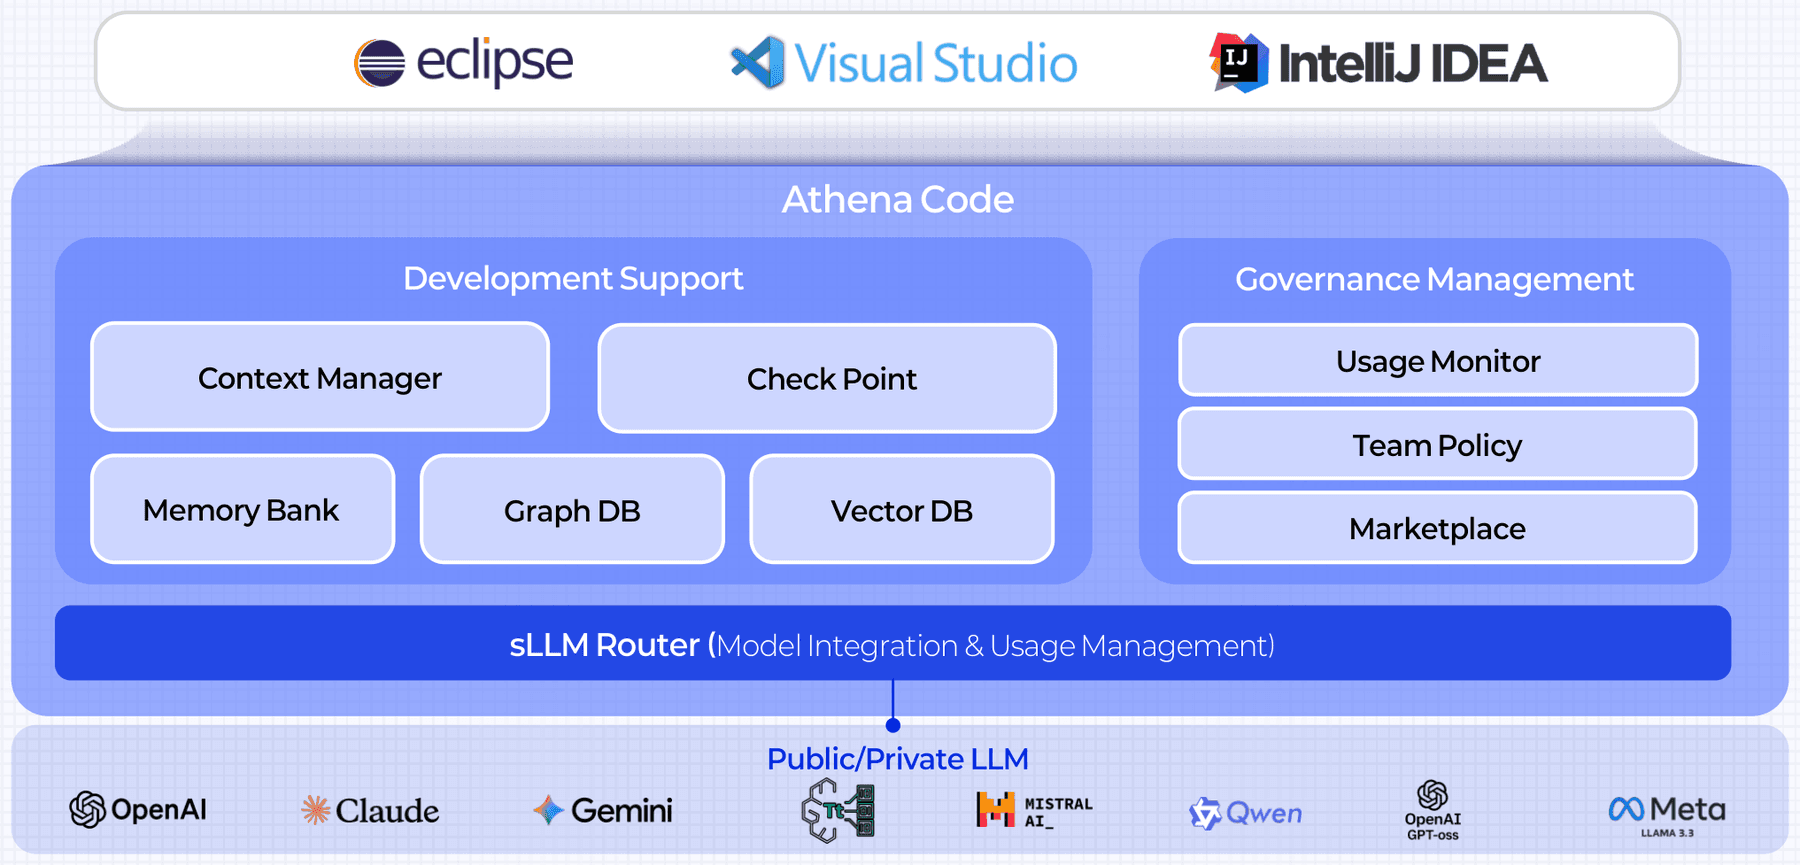The width and height of the screenshot is (1800, 865).
Task: Click the 'Qwen' wordmark text
Action: click(1264, 813)
